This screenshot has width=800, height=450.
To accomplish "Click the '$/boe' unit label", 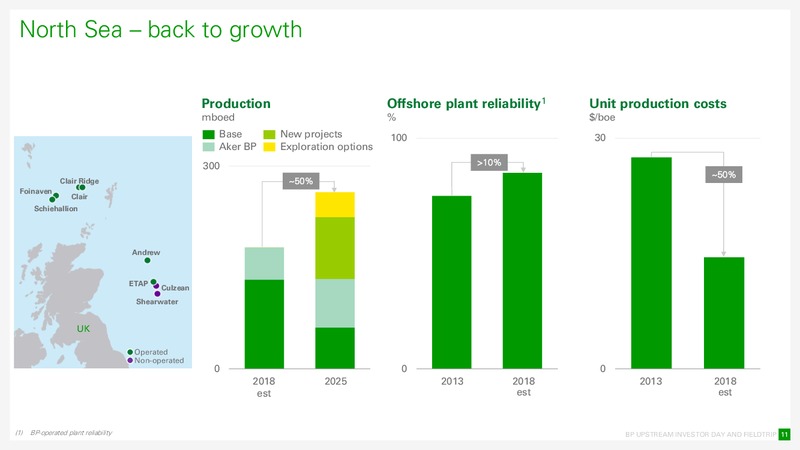I will click(602, 117).
